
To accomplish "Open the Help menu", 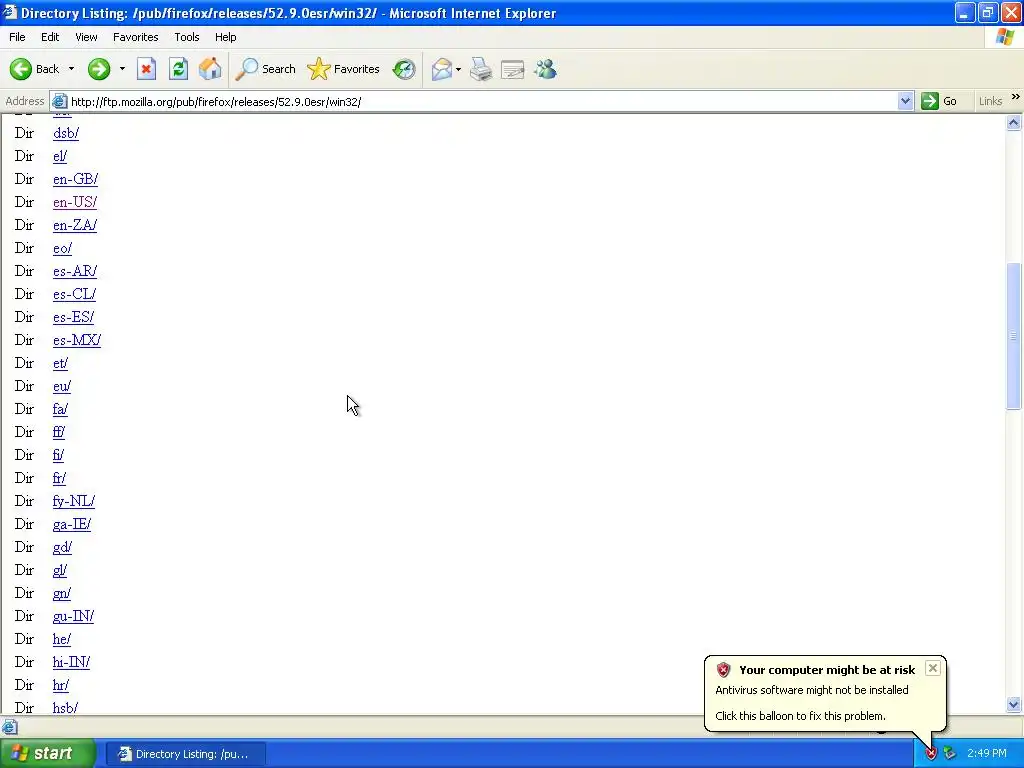I will pos(225,37).
